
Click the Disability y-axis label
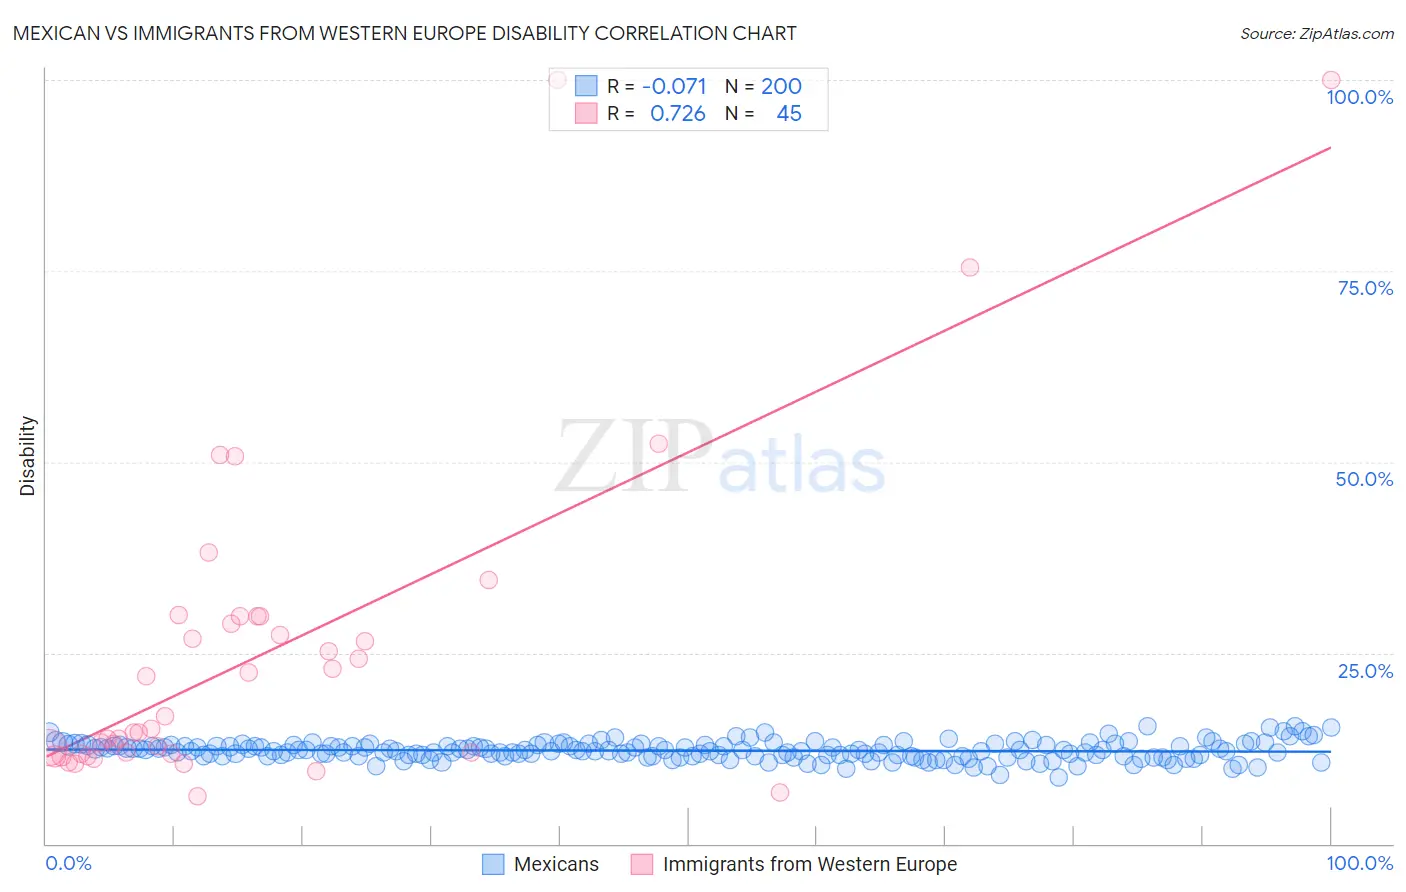pos(28,456)
